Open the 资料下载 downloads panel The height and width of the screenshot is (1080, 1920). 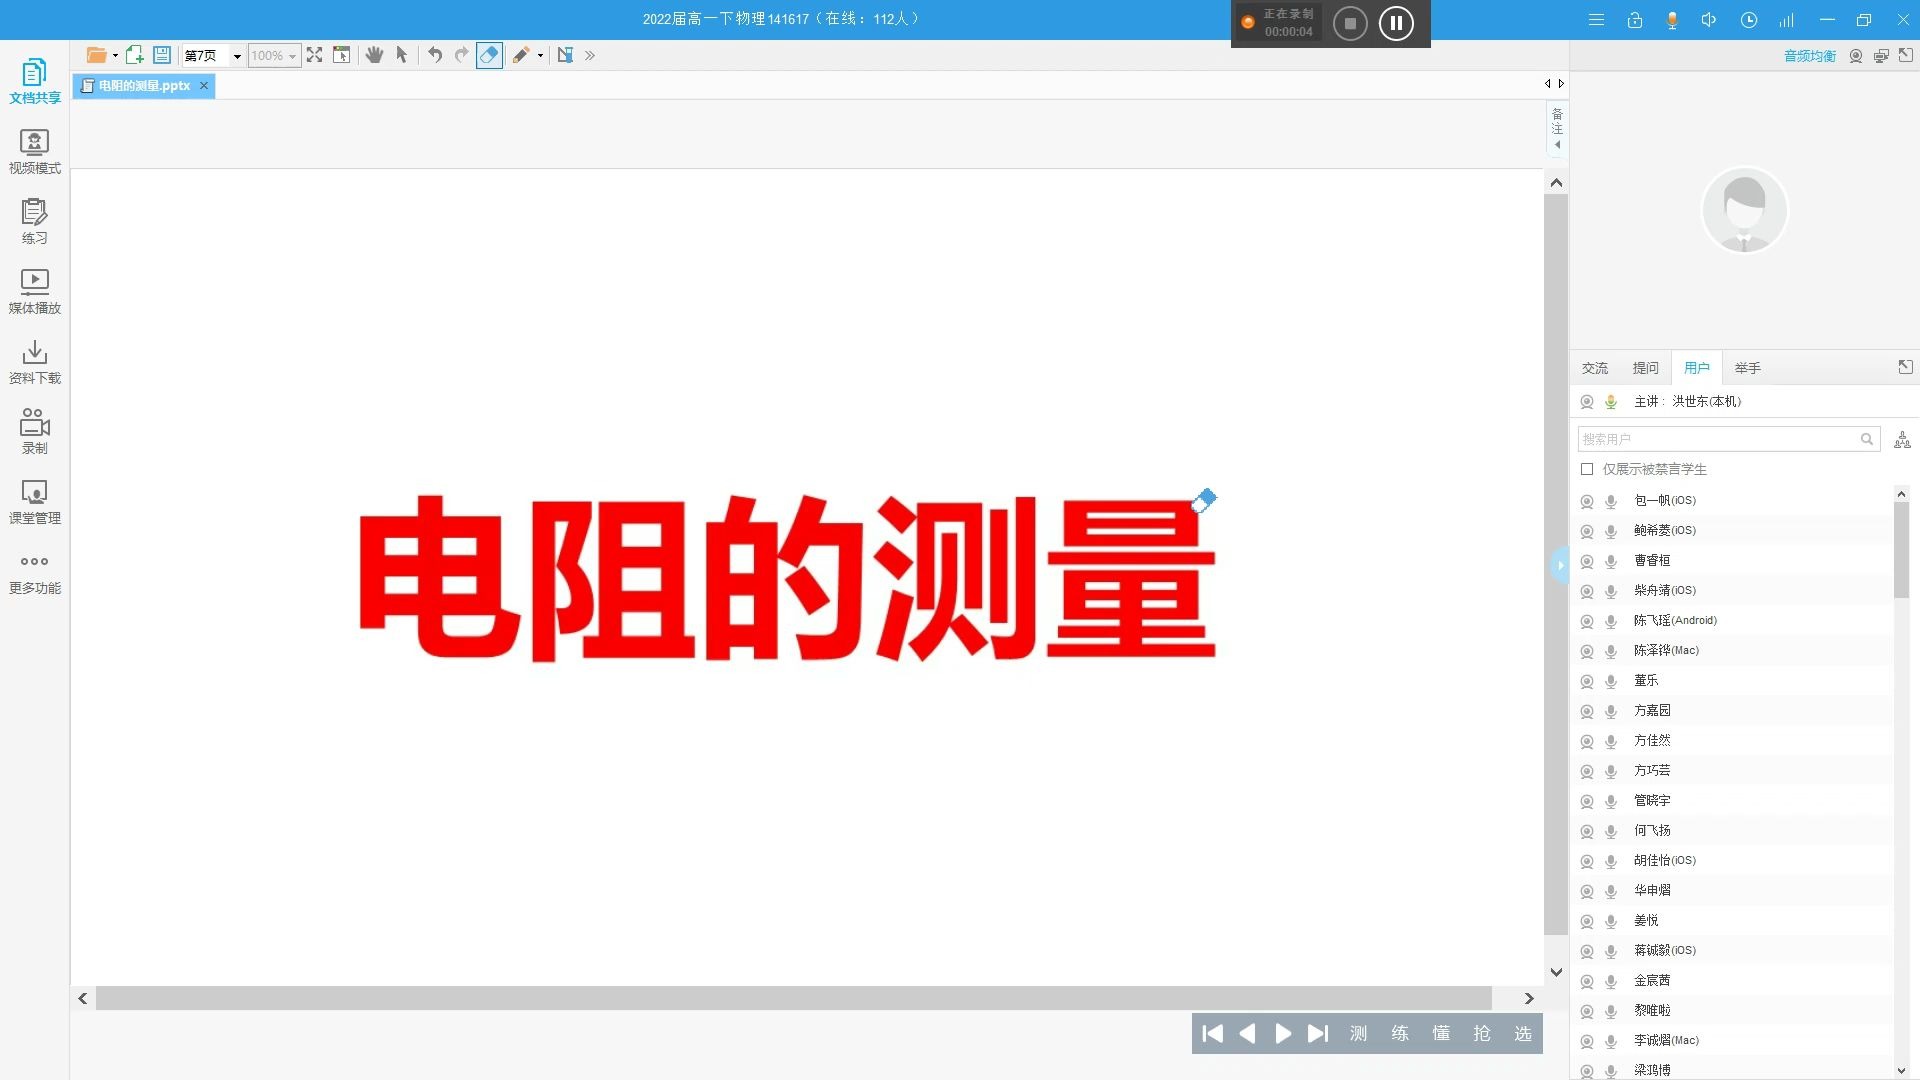click(x=34, y=360)
